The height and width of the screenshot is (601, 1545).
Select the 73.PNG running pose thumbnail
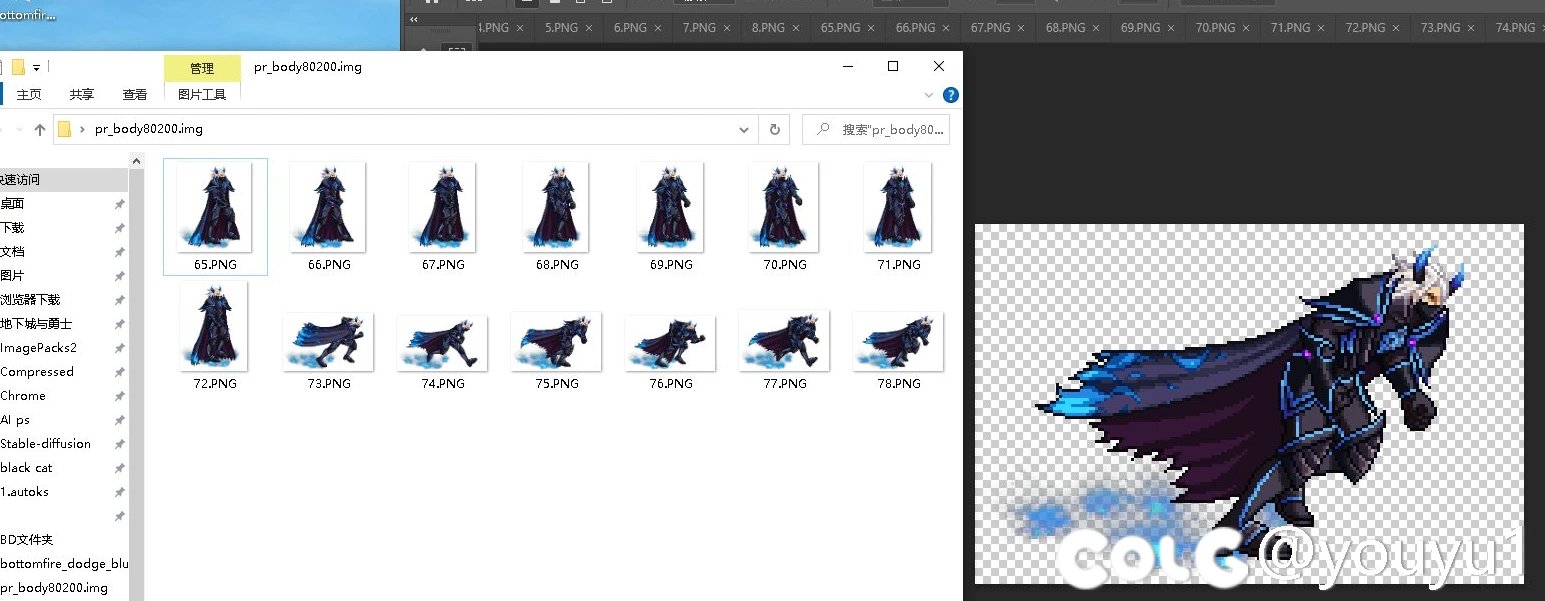[328, 341]
